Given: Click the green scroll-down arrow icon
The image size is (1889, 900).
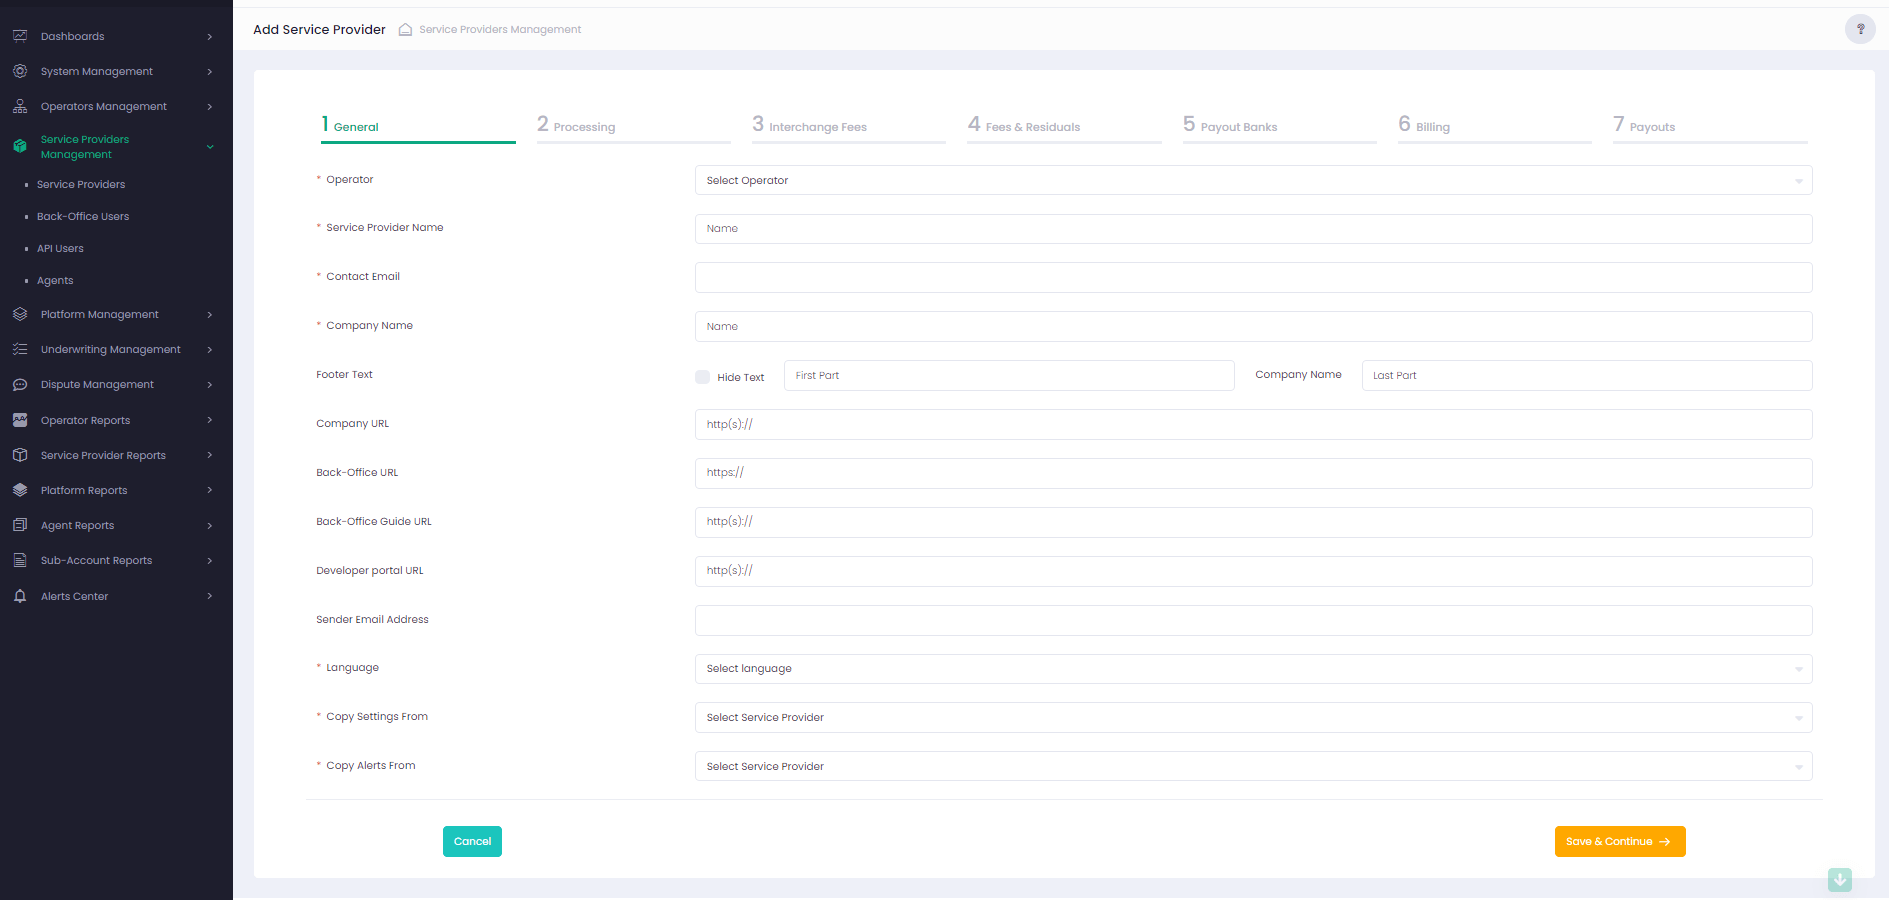Looking at the screenshot, I should [x=1839, y=880].
